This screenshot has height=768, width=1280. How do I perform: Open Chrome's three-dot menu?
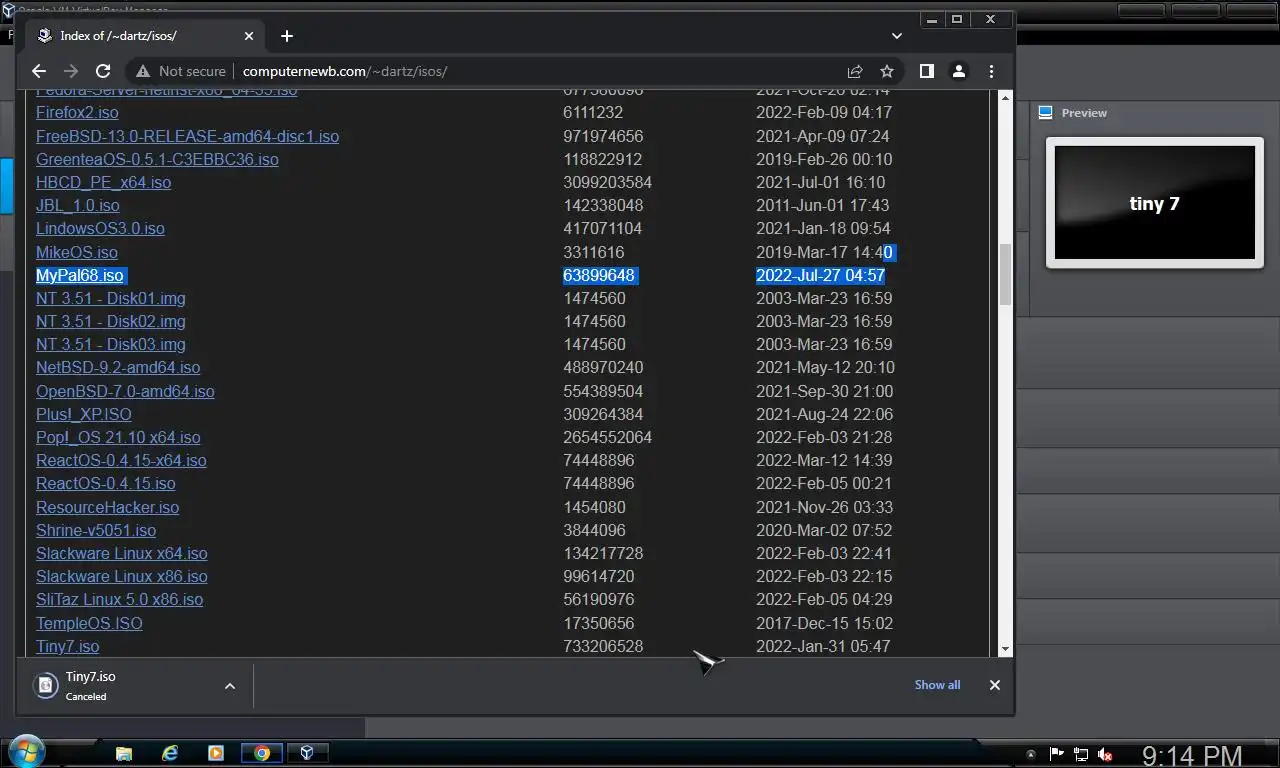[991, 71]
